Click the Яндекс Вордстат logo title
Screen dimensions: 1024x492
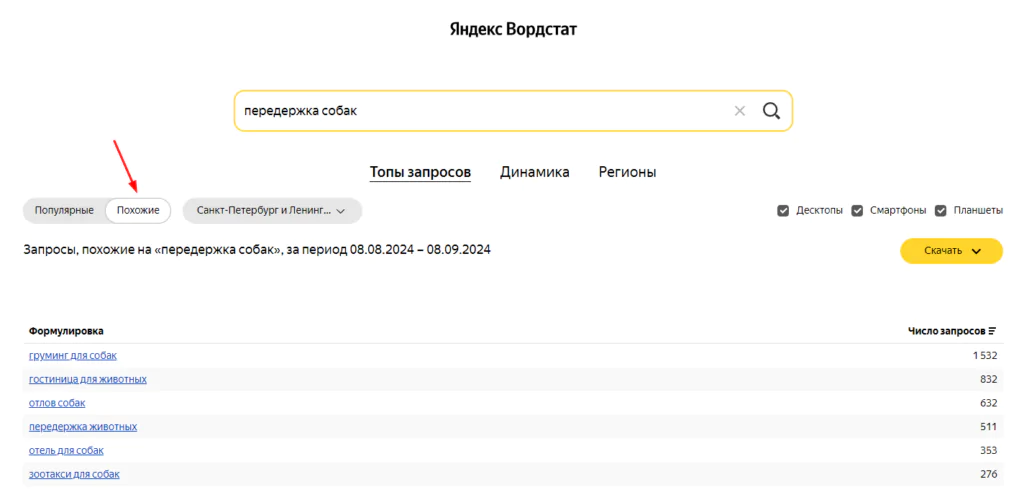pos(513,29)
